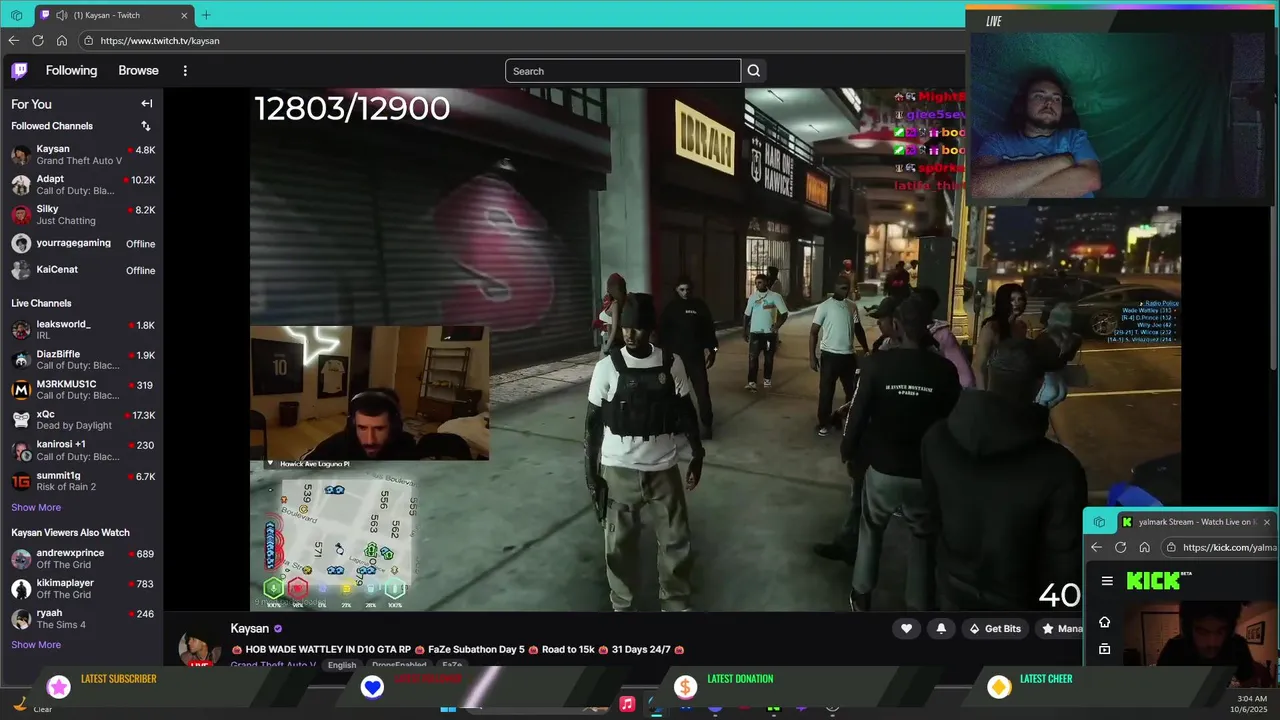Mute the Kaysan Twitch tab audio icon
1280x720 pixels.
click(x=62, y=15)
